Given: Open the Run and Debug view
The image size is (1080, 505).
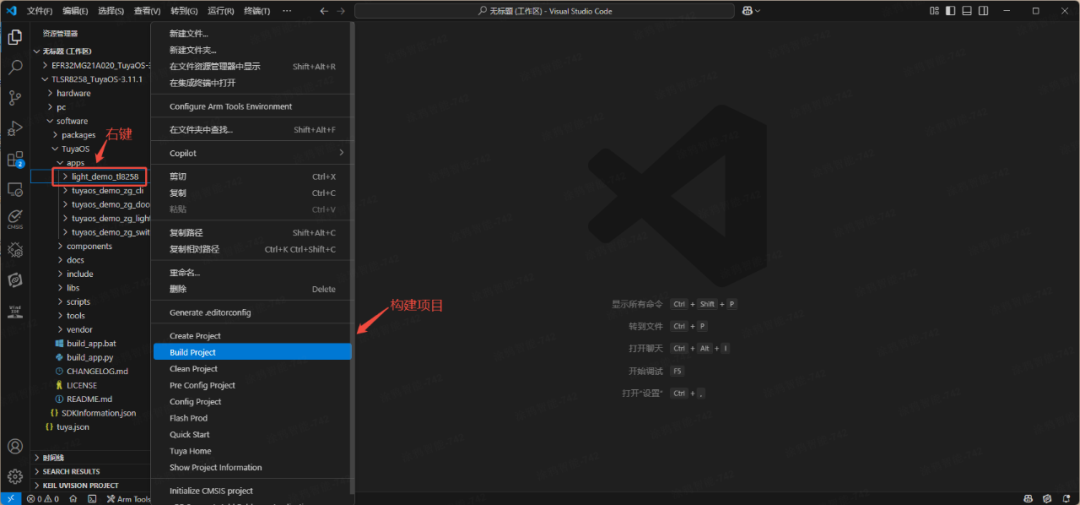Looking at the screenshot, I should point(14,128).
